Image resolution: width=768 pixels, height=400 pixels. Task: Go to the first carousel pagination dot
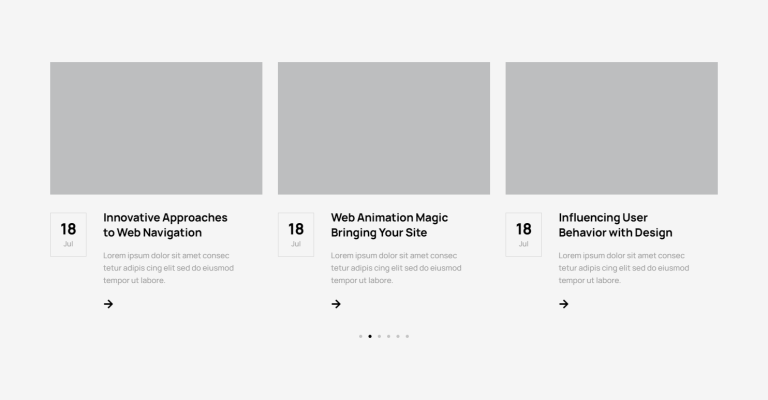point(360,336)
